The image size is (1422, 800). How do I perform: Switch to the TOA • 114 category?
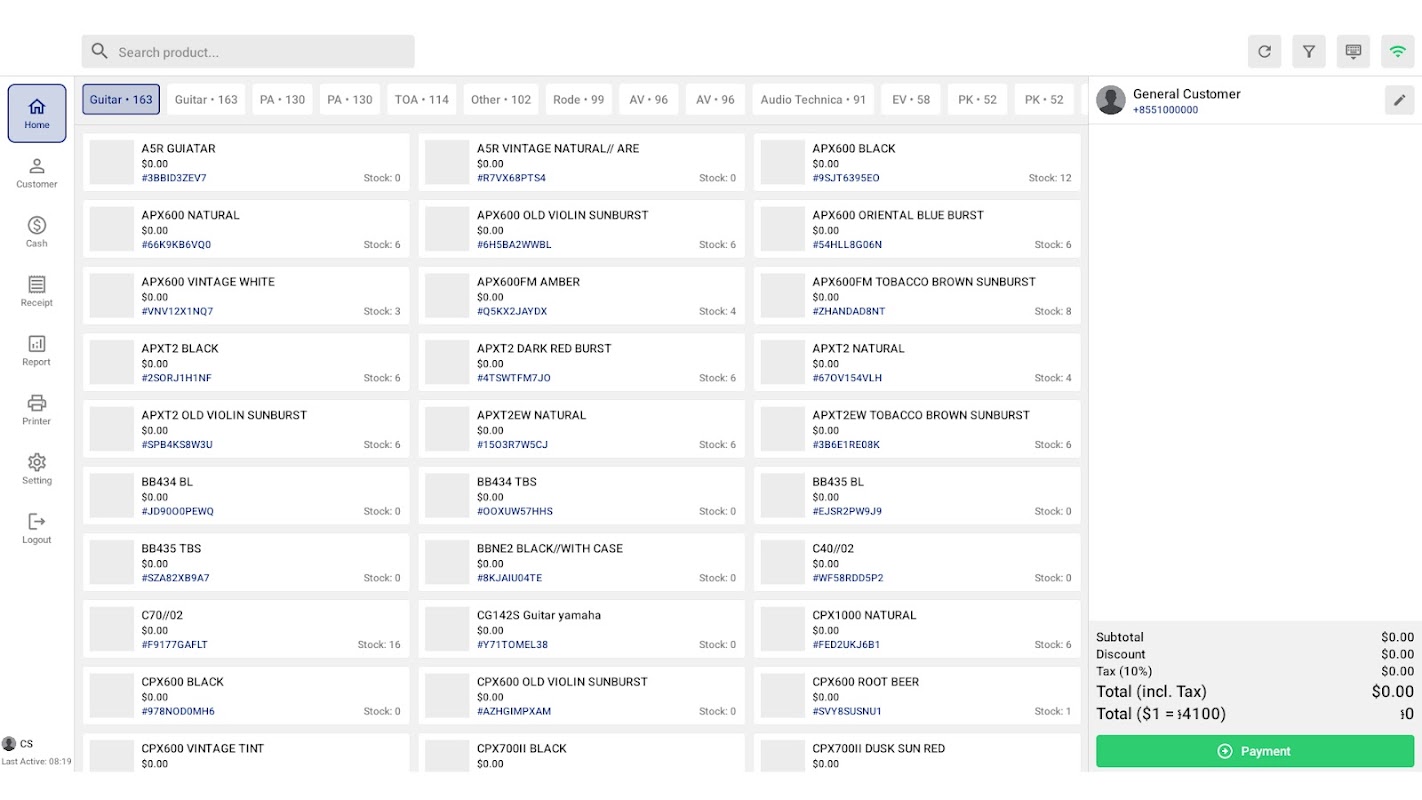pyautogui.click(x=422, y=99)
